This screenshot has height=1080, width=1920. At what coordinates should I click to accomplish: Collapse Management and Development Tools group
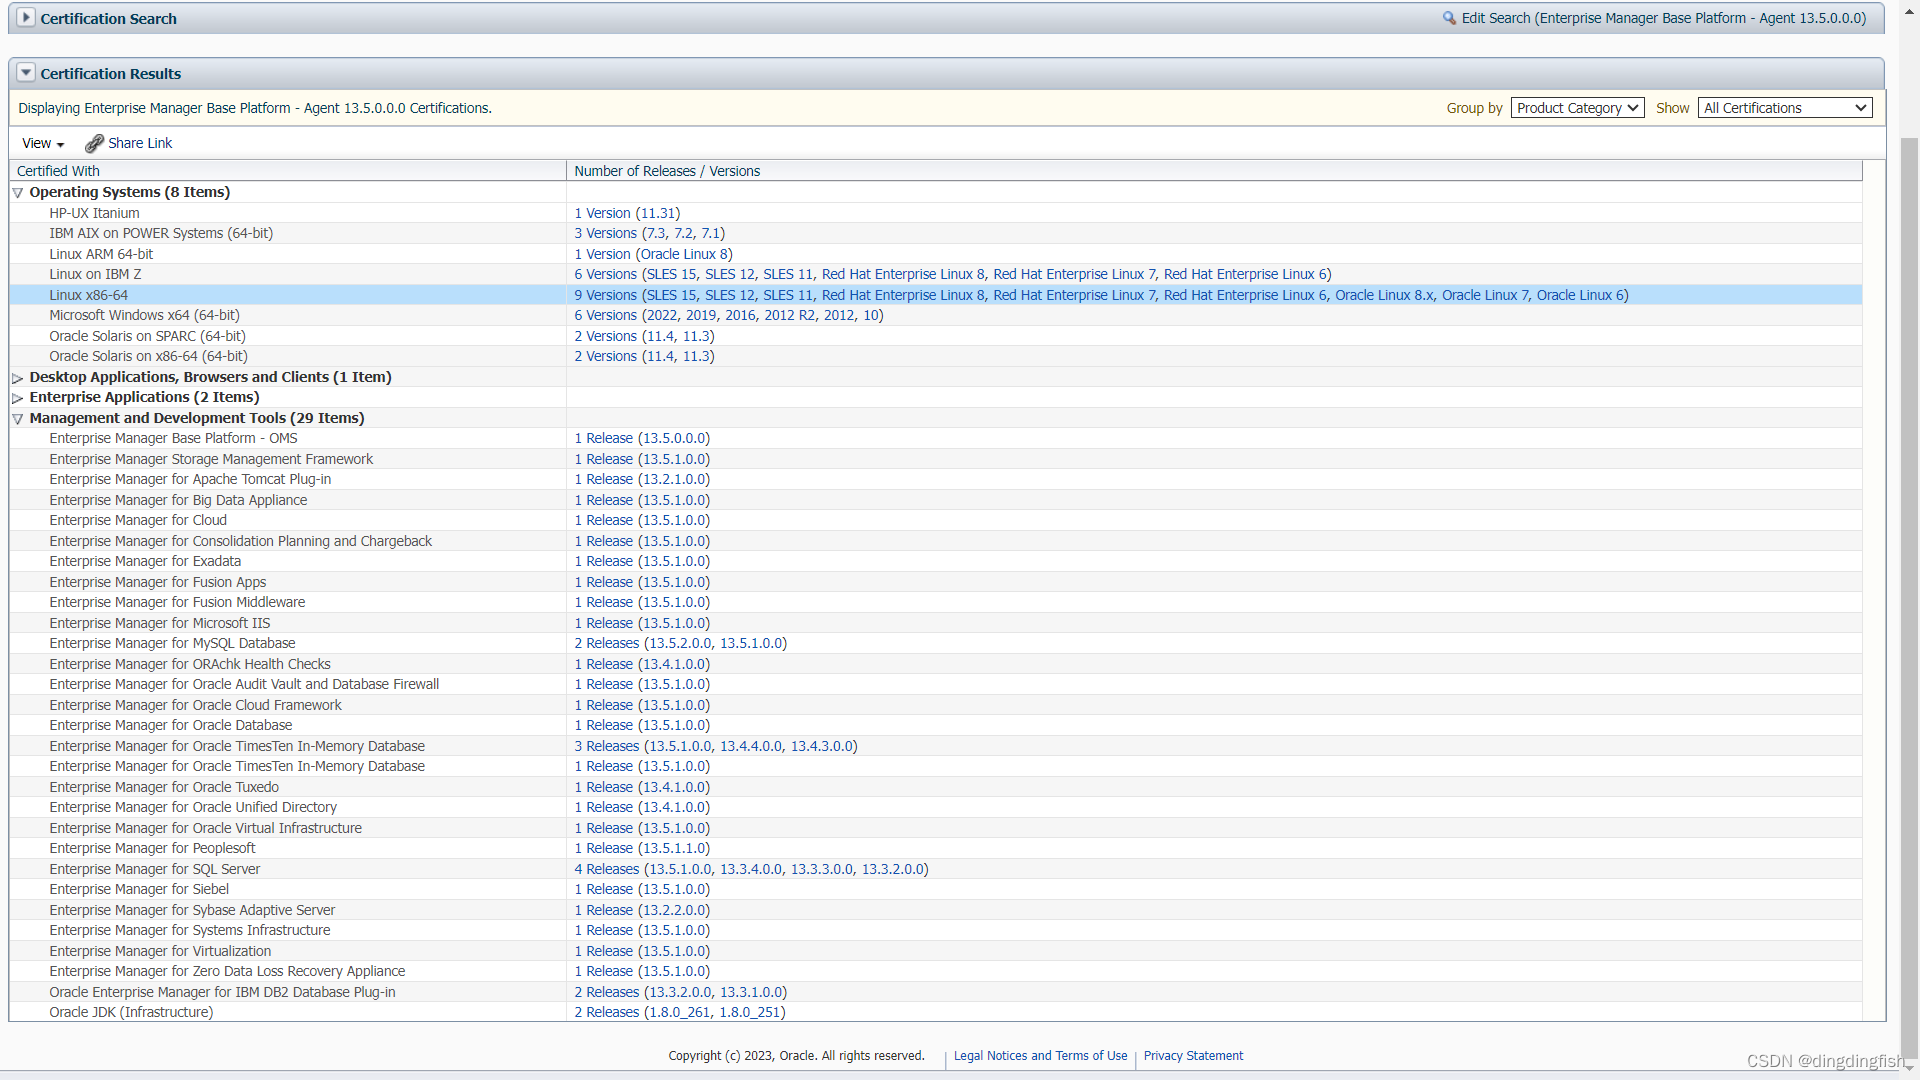18,419
